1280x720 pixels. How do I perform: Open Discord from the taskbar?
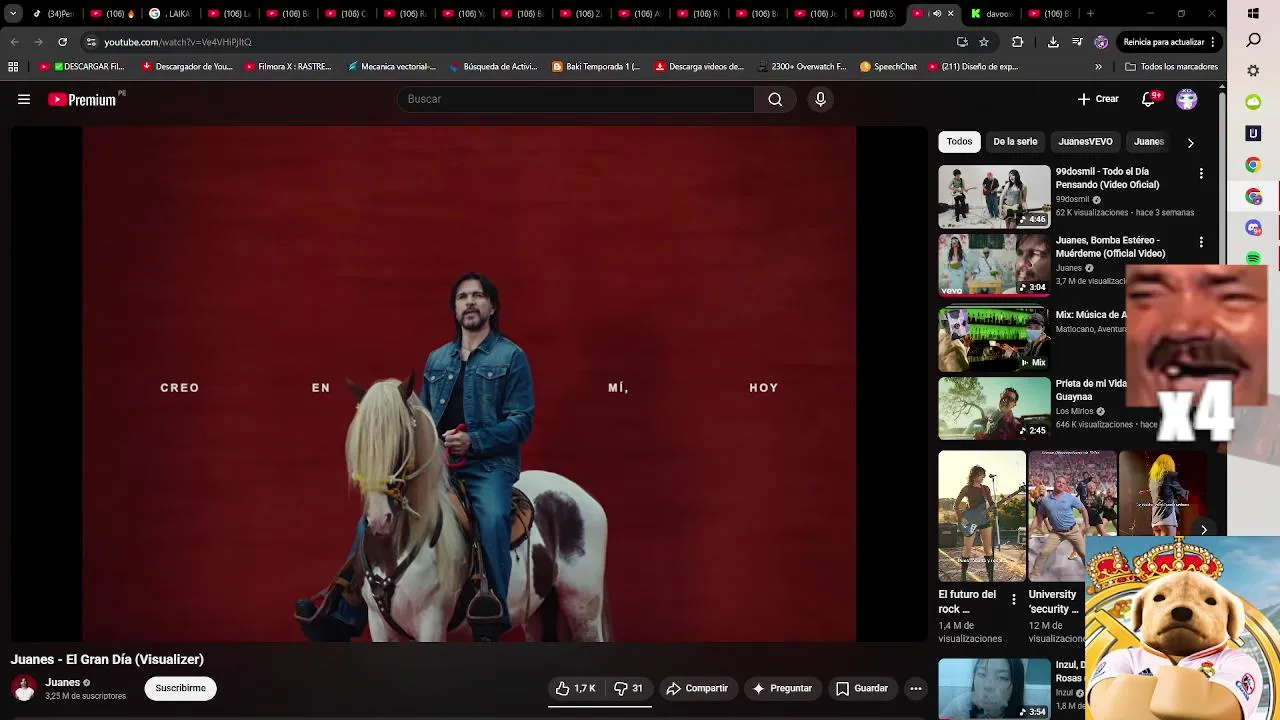pyautogui.click(x=1253, y=228)
